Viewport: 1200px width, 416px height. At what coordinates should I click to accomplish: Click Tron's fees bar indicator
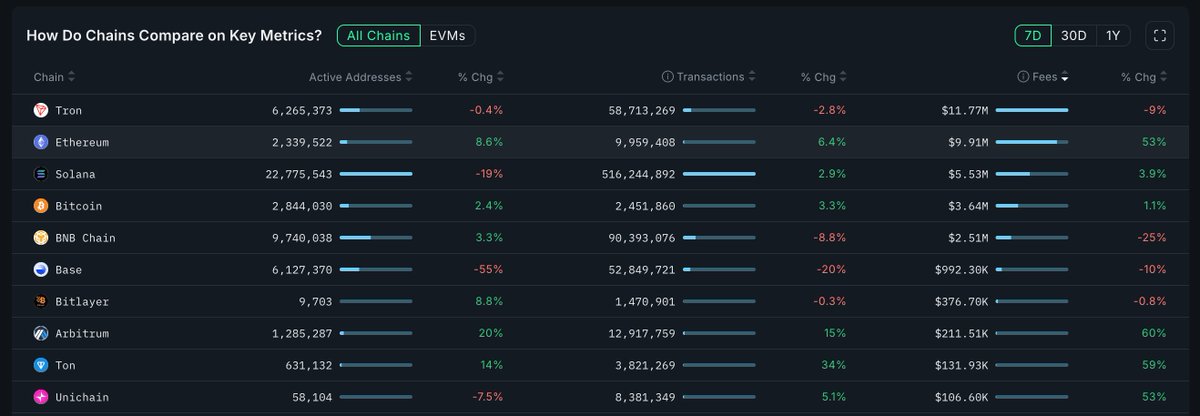pos(1032,110)
